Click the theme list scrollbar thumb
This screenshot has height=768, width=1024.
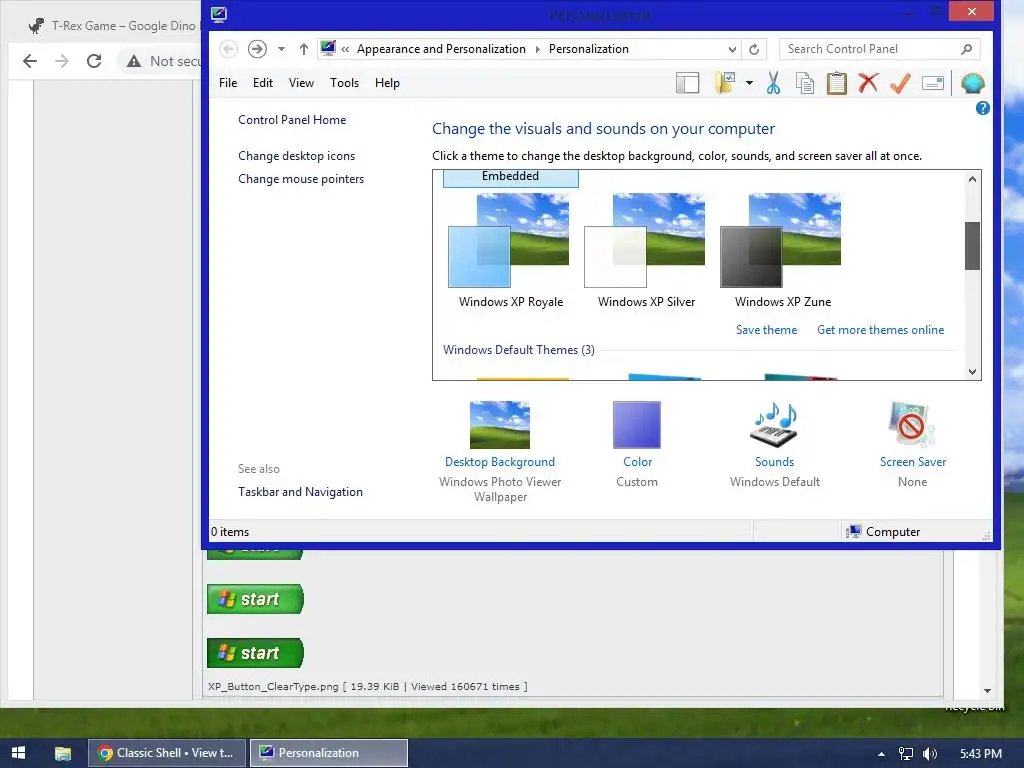click(x=972, y=246)
